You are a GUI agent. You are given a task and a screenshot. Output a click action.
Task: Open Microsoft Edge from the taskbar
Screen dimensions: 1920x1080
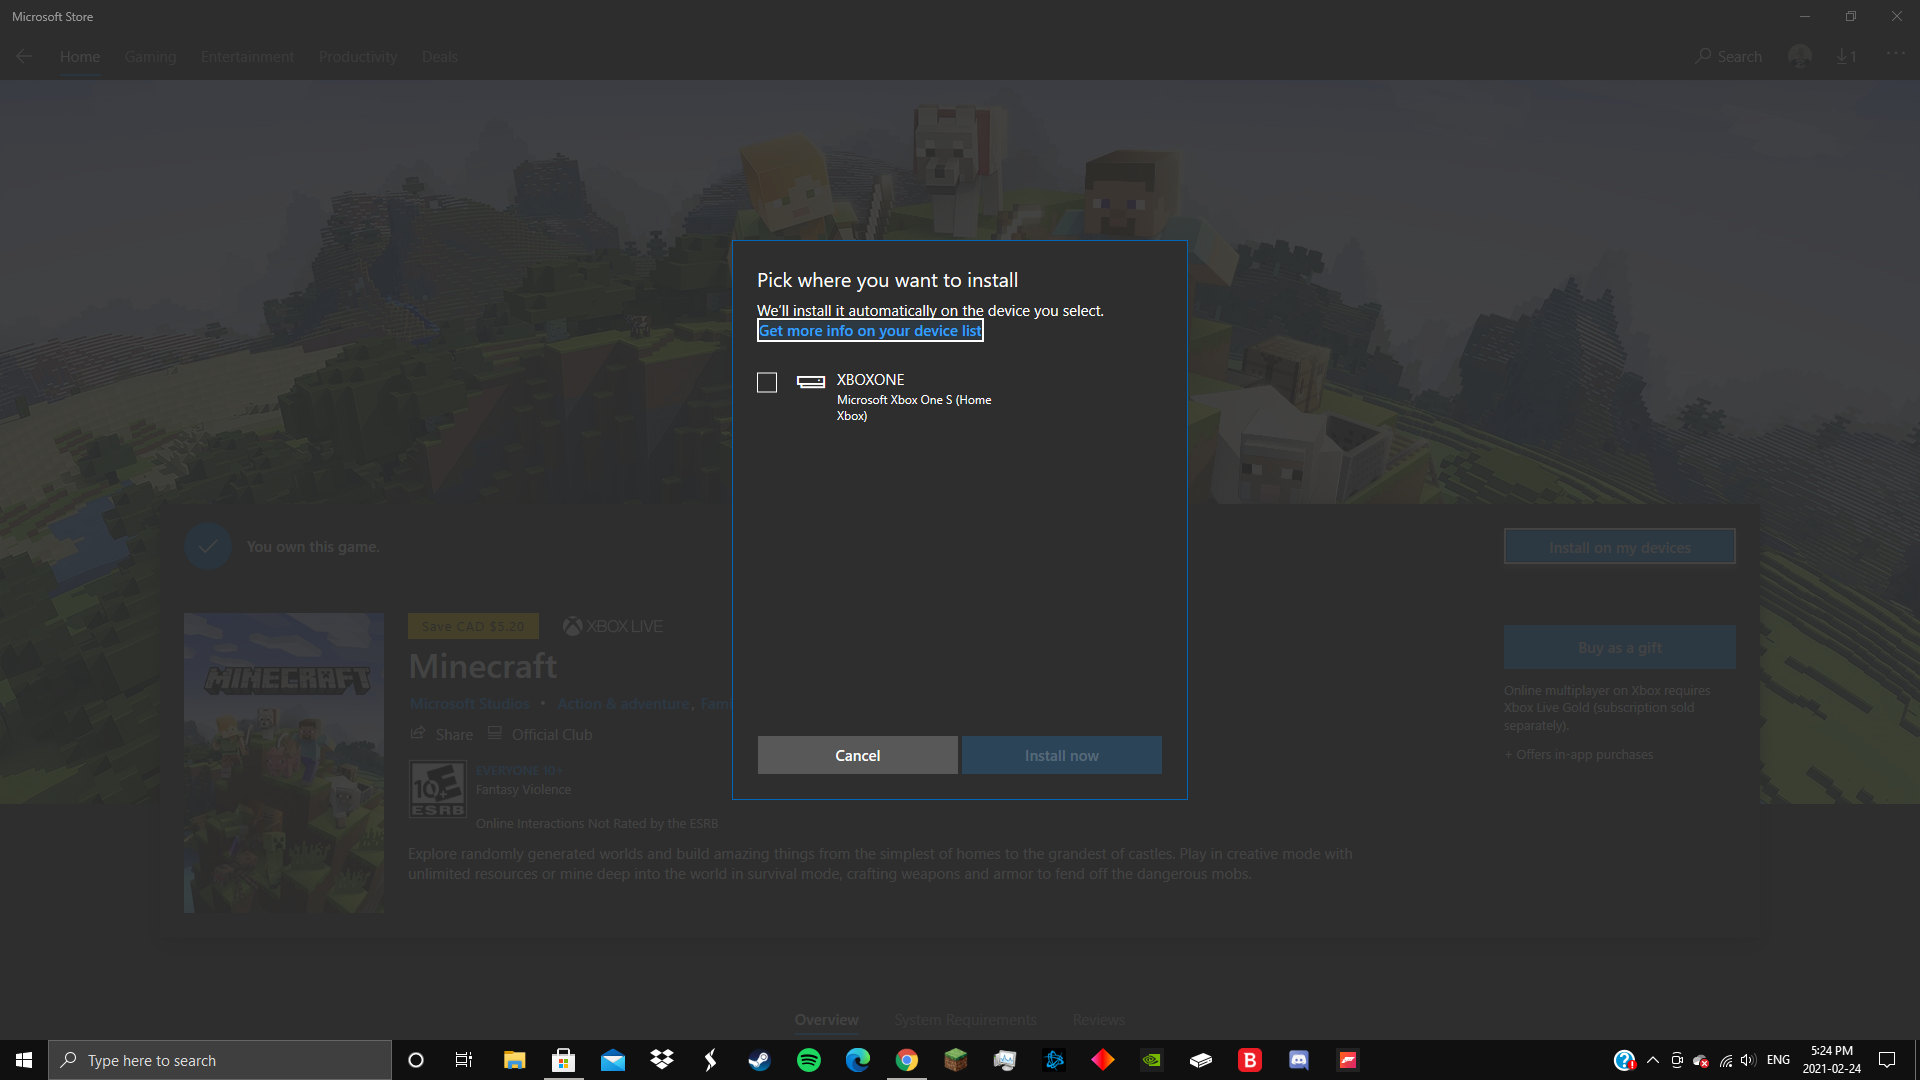click(x=858, y=1060)
